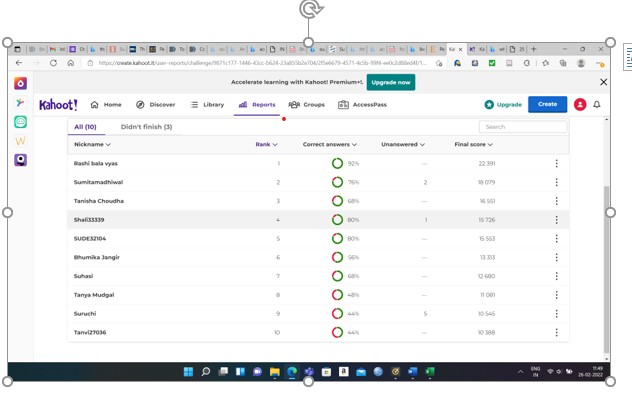The image size is (632, 406).
Task: Sort by Final score column
Action: coord(473,144)
